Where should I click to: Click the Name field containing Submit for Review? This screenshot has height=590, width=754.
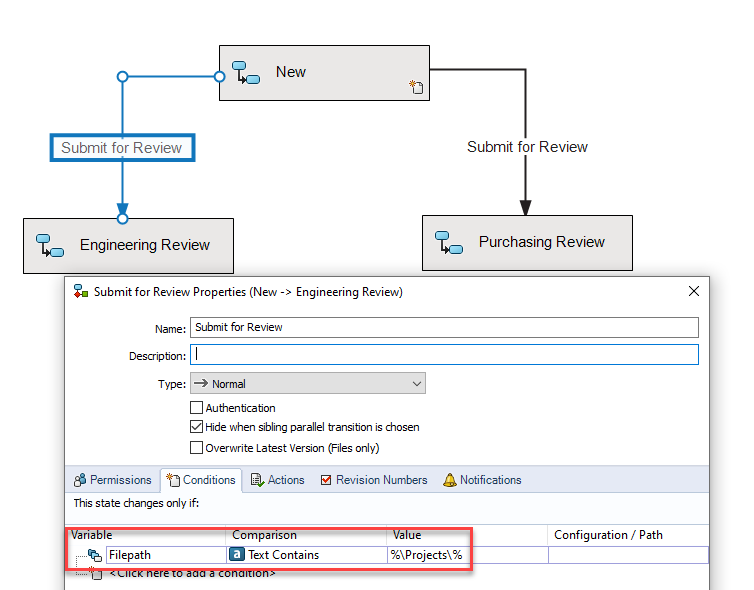(444, 327)
